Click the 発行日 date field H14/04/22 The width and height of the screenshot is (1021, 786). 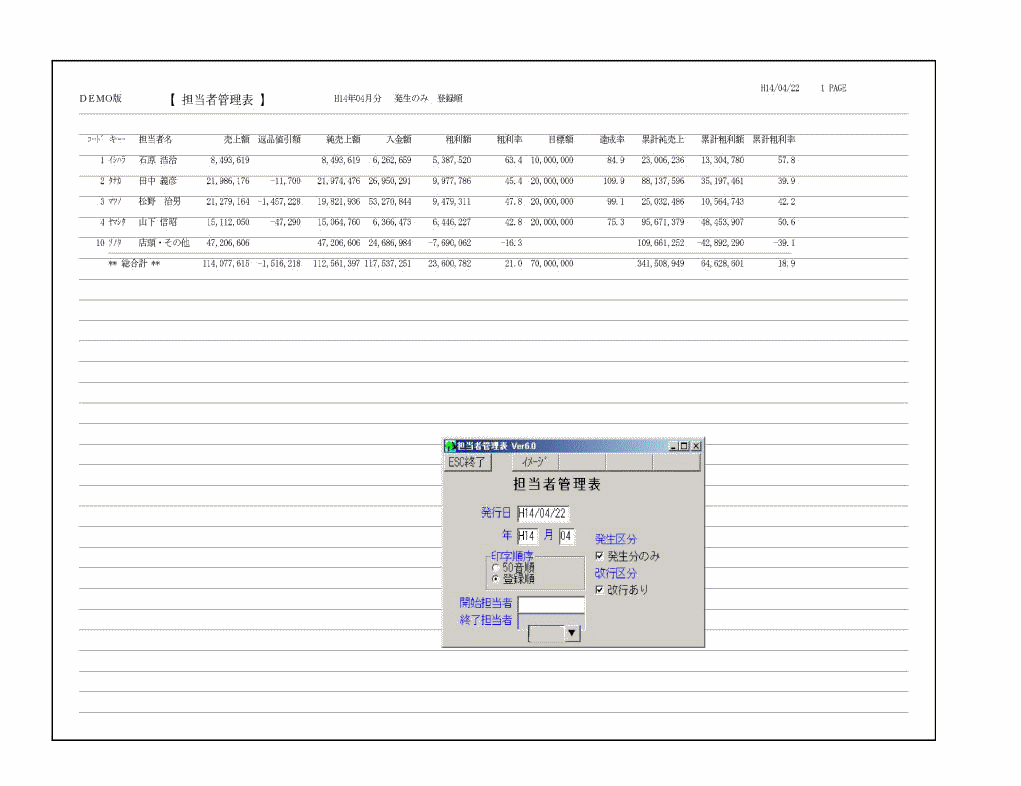tap(543, 513)
